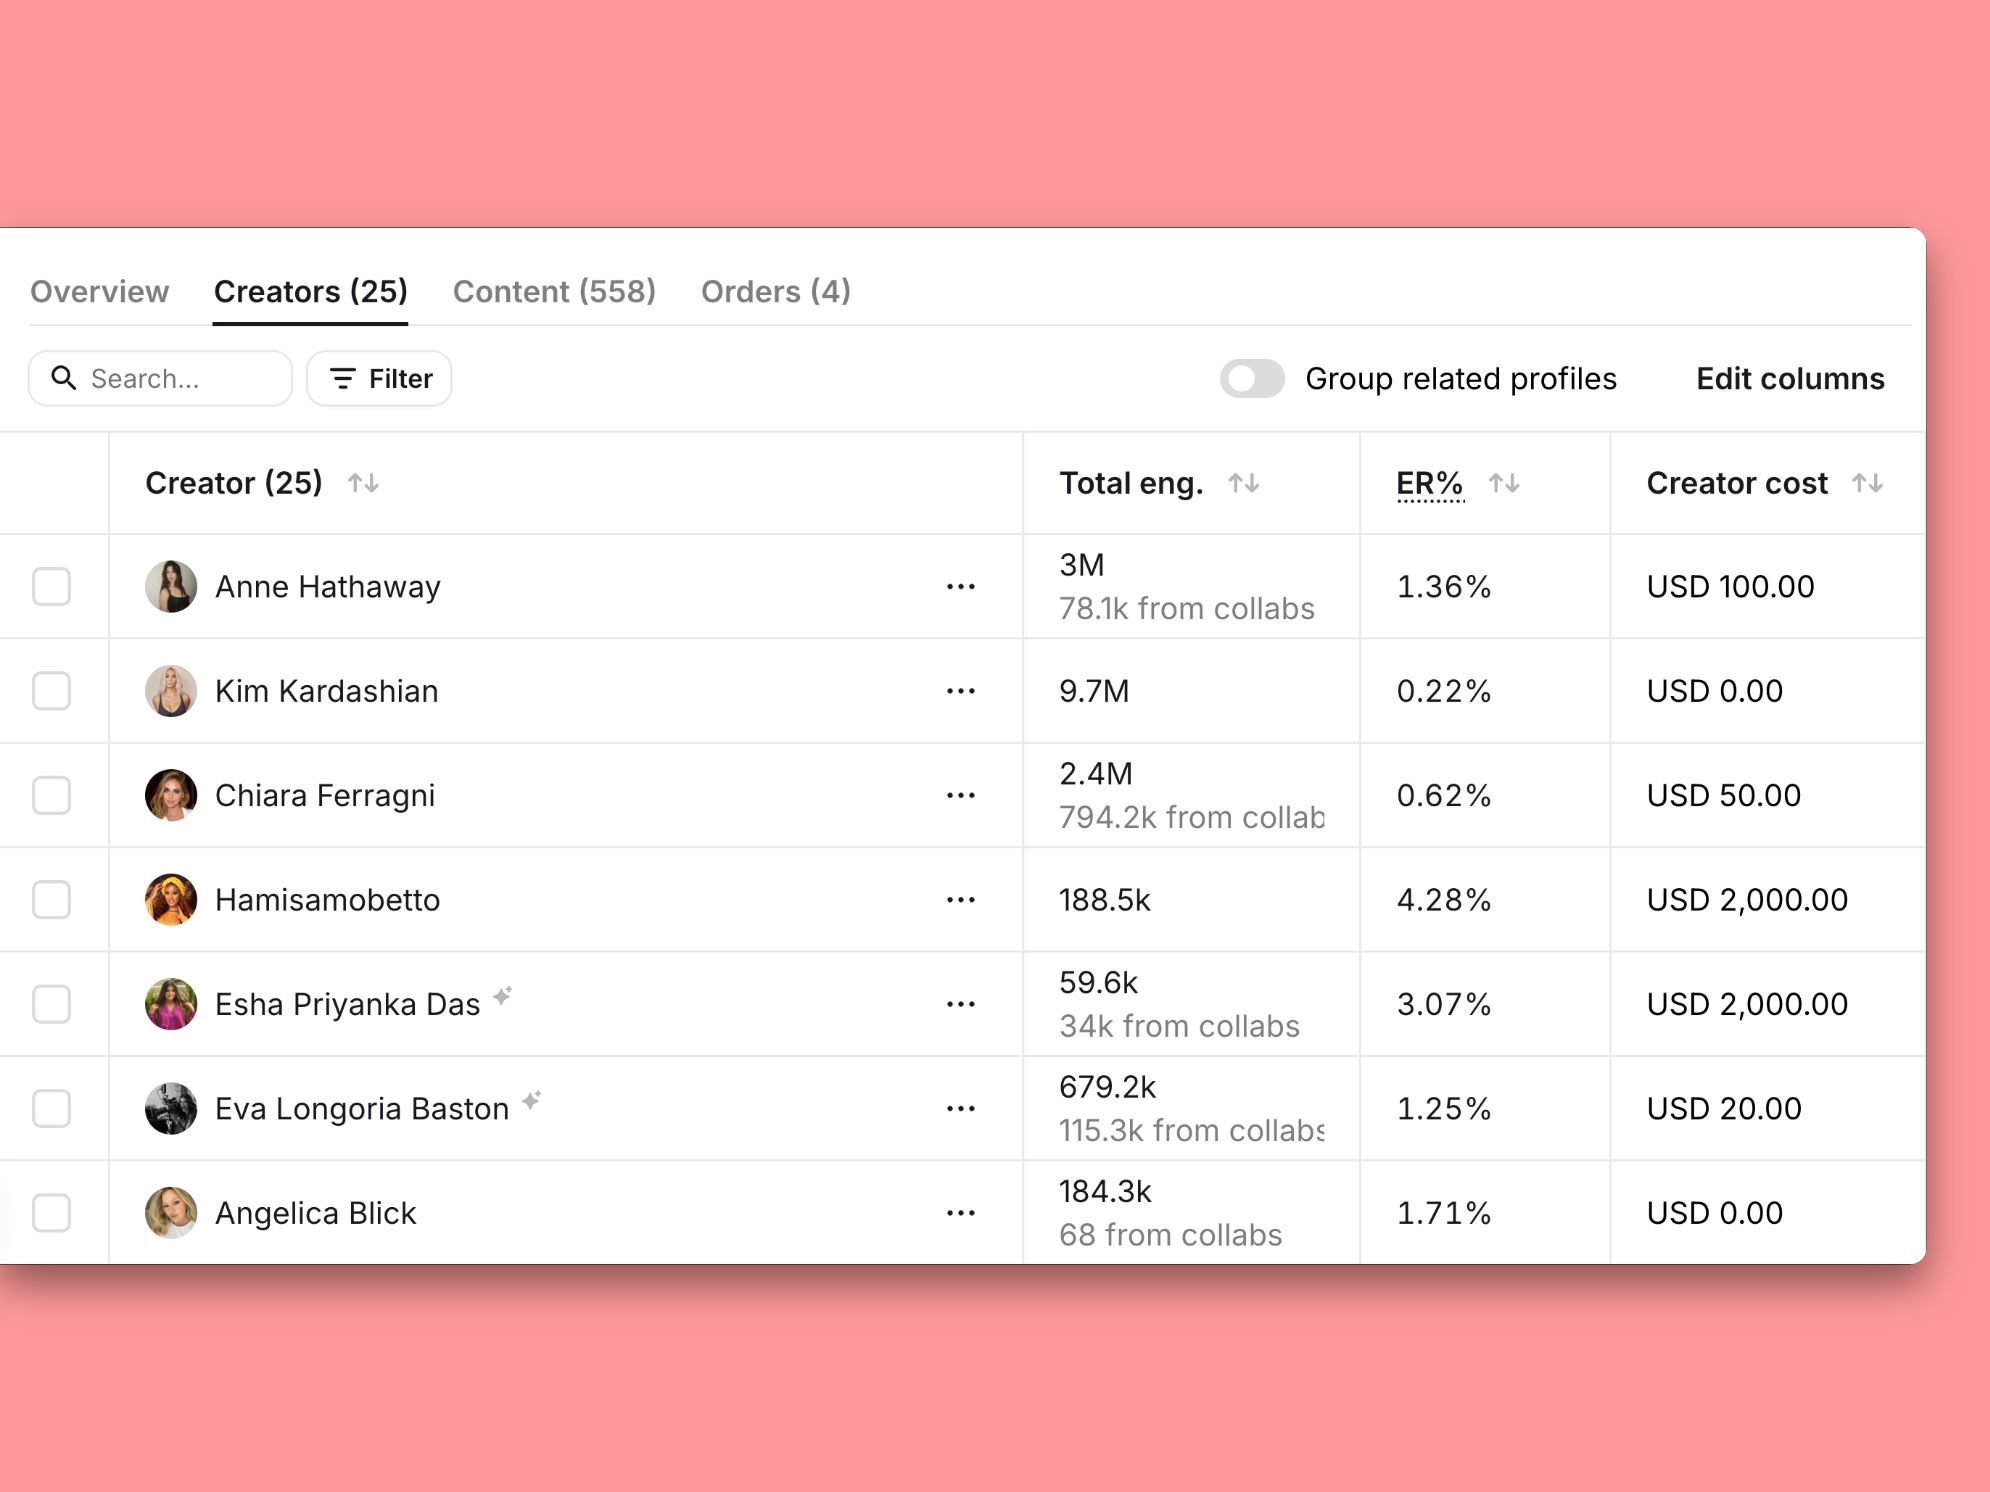This screenshot has width=1990, height=1492.
Task: Click the 0.22% ER value
Action: coord(1444,691)
